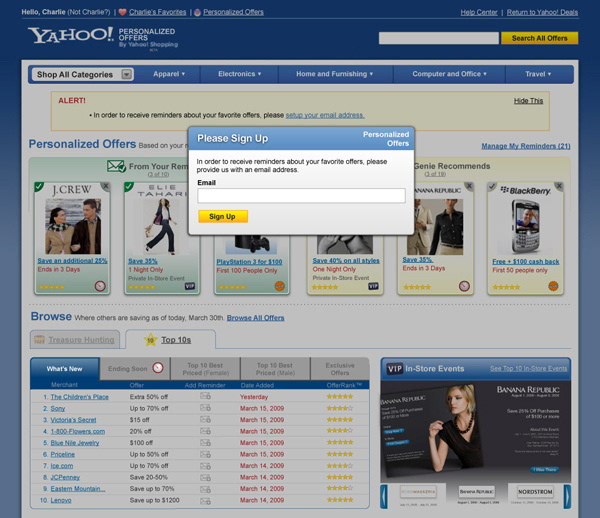Click the orange badge on PlayStation 3 card

(x=280, y=286)
